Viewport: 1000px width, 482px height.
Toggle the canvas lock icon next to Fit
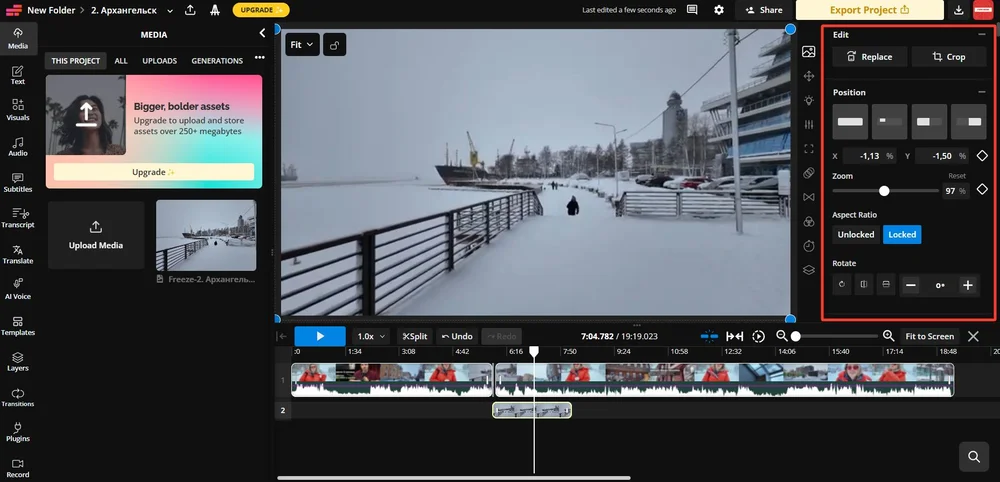click(335, 45)
